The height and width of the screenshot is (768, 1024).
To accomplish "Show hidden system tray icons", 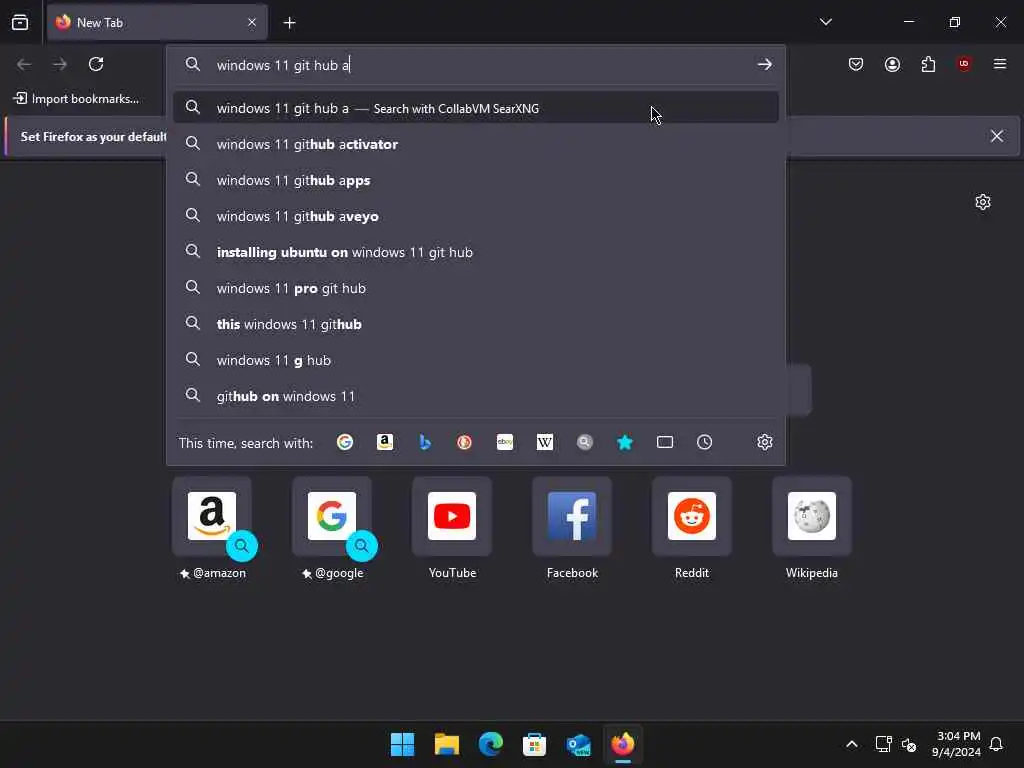I will tap(852, 744).
